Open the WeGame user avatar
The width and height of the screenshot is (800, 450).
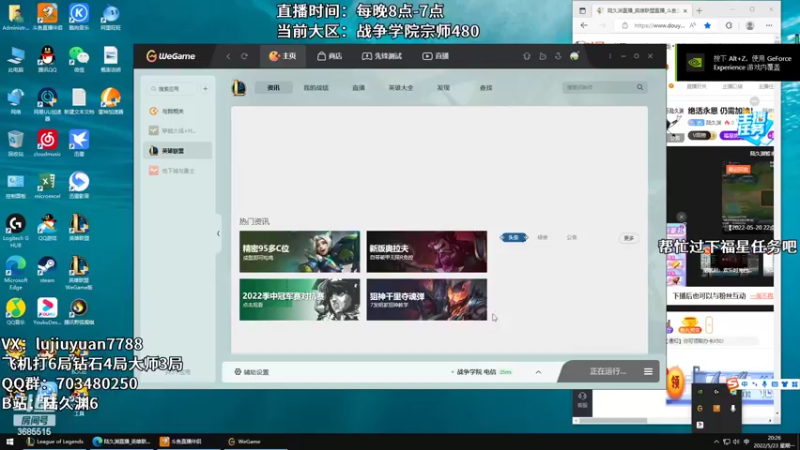click(574, 56)
